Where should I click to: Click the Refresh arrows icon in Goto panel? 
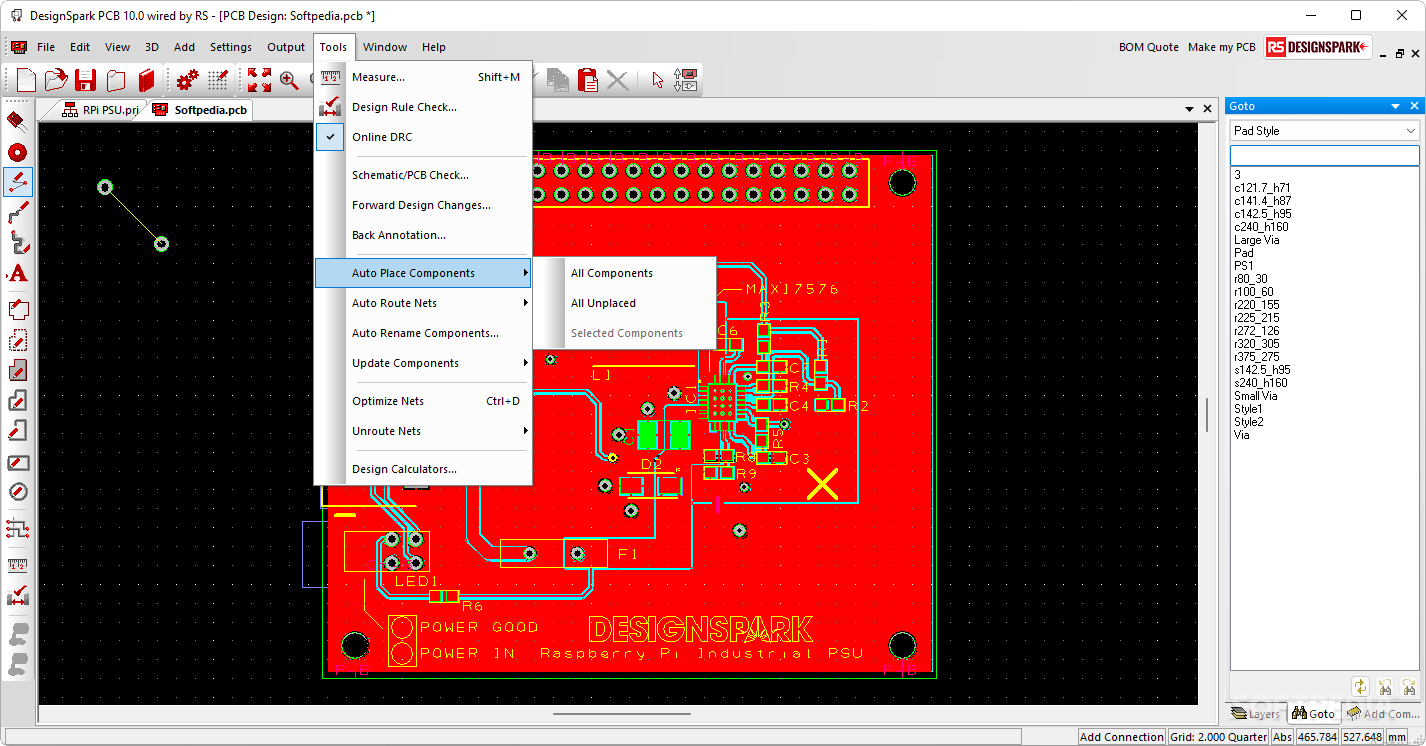(x=1360, y=686)
